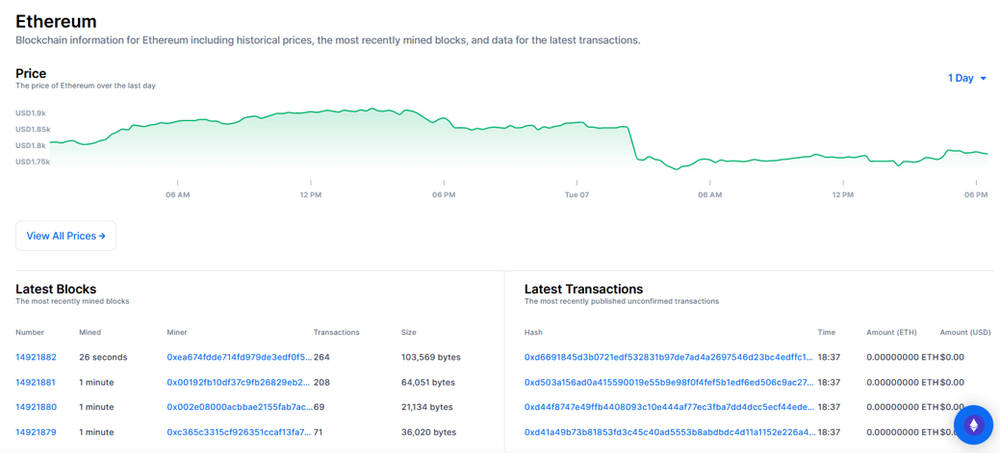Click the Ethereum page heading
The height and width of the screenshot is (453, 1000).
(56, 21)
